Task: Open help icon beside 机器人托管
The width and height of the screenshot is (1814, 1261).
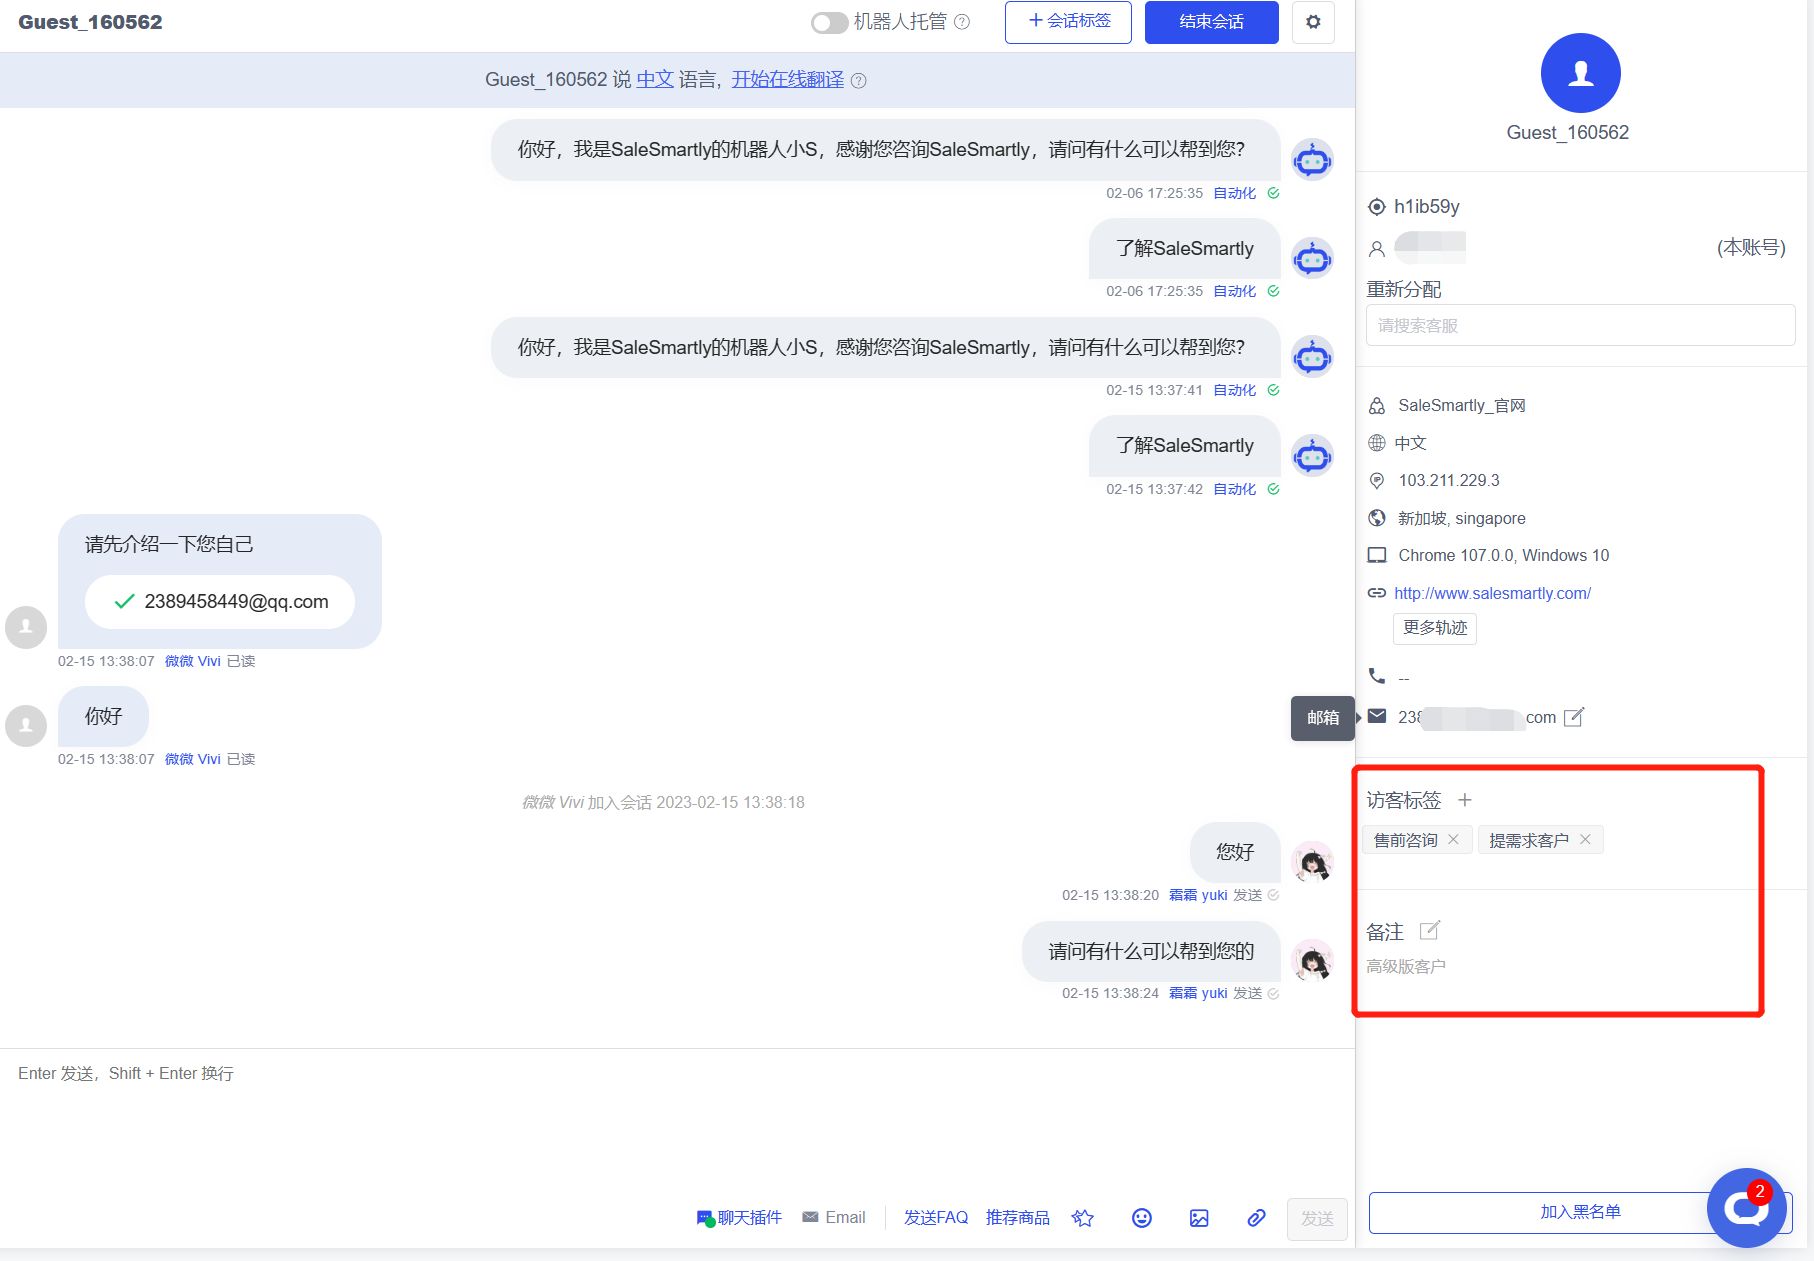Action: [x=962, y=22]
